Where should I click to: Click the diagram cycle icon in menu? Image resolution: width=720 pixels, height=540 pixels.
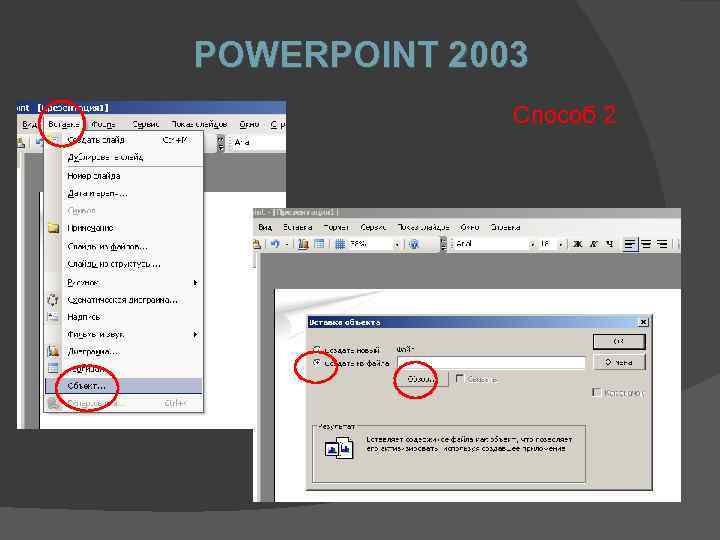(53, 300)
